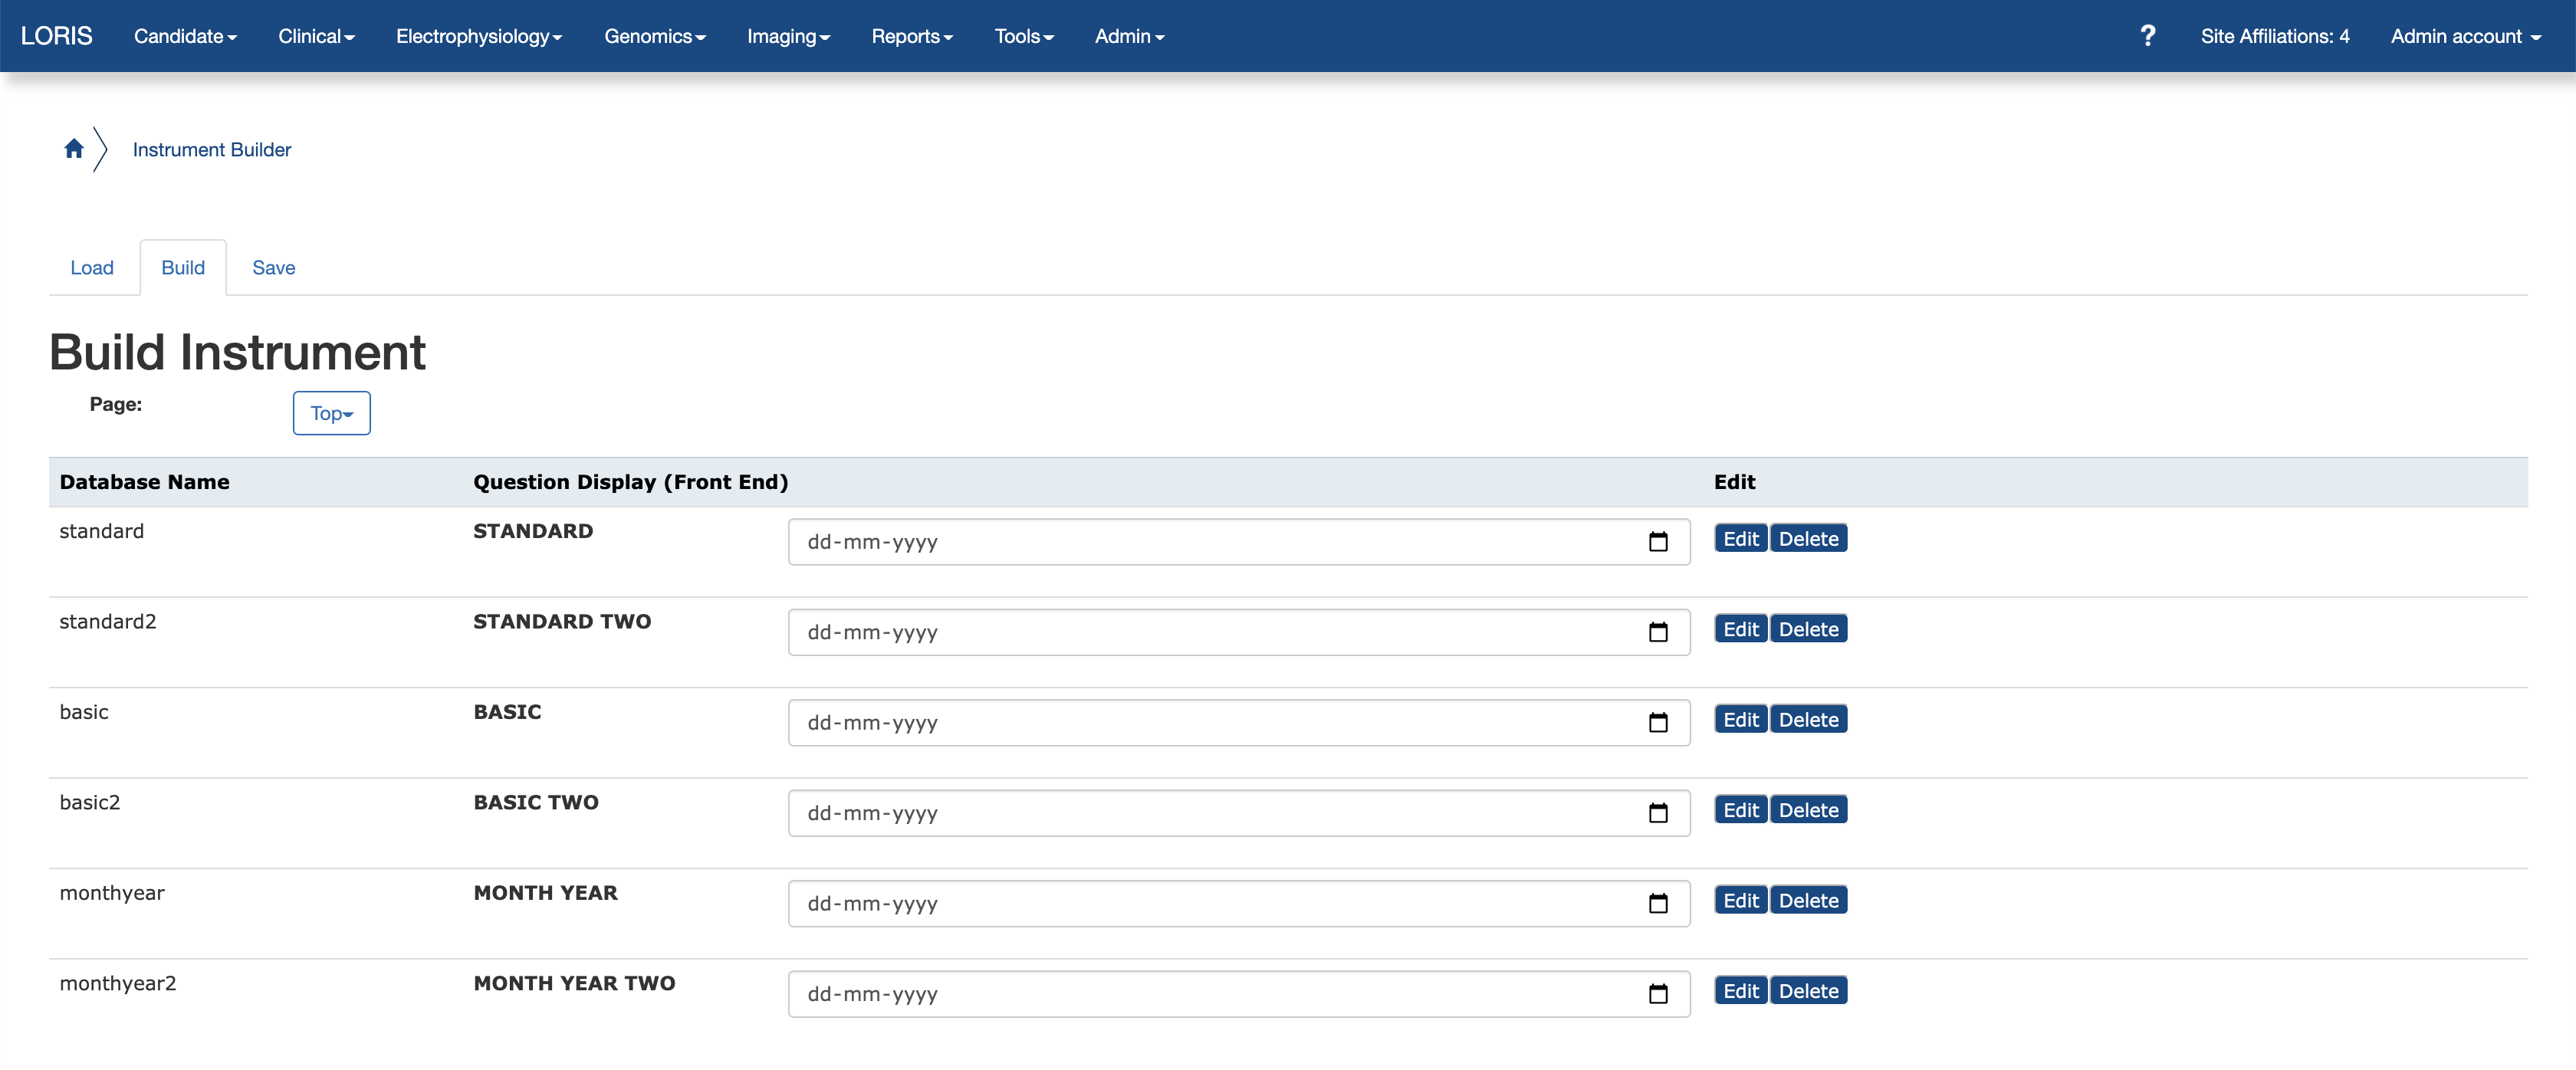
Task: Edit the standard row
Action: 1741,539
